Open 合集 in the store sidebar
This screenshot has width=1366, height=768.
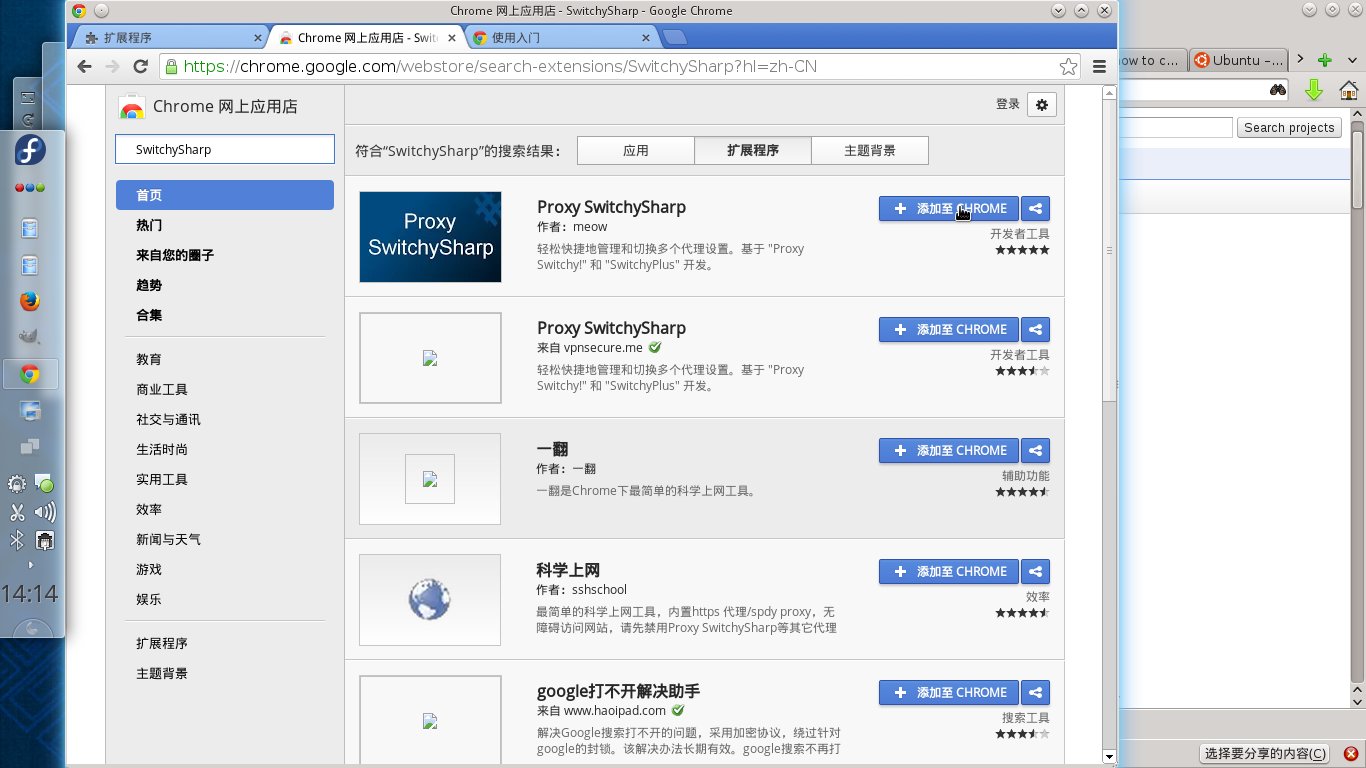tap(149, 315)
